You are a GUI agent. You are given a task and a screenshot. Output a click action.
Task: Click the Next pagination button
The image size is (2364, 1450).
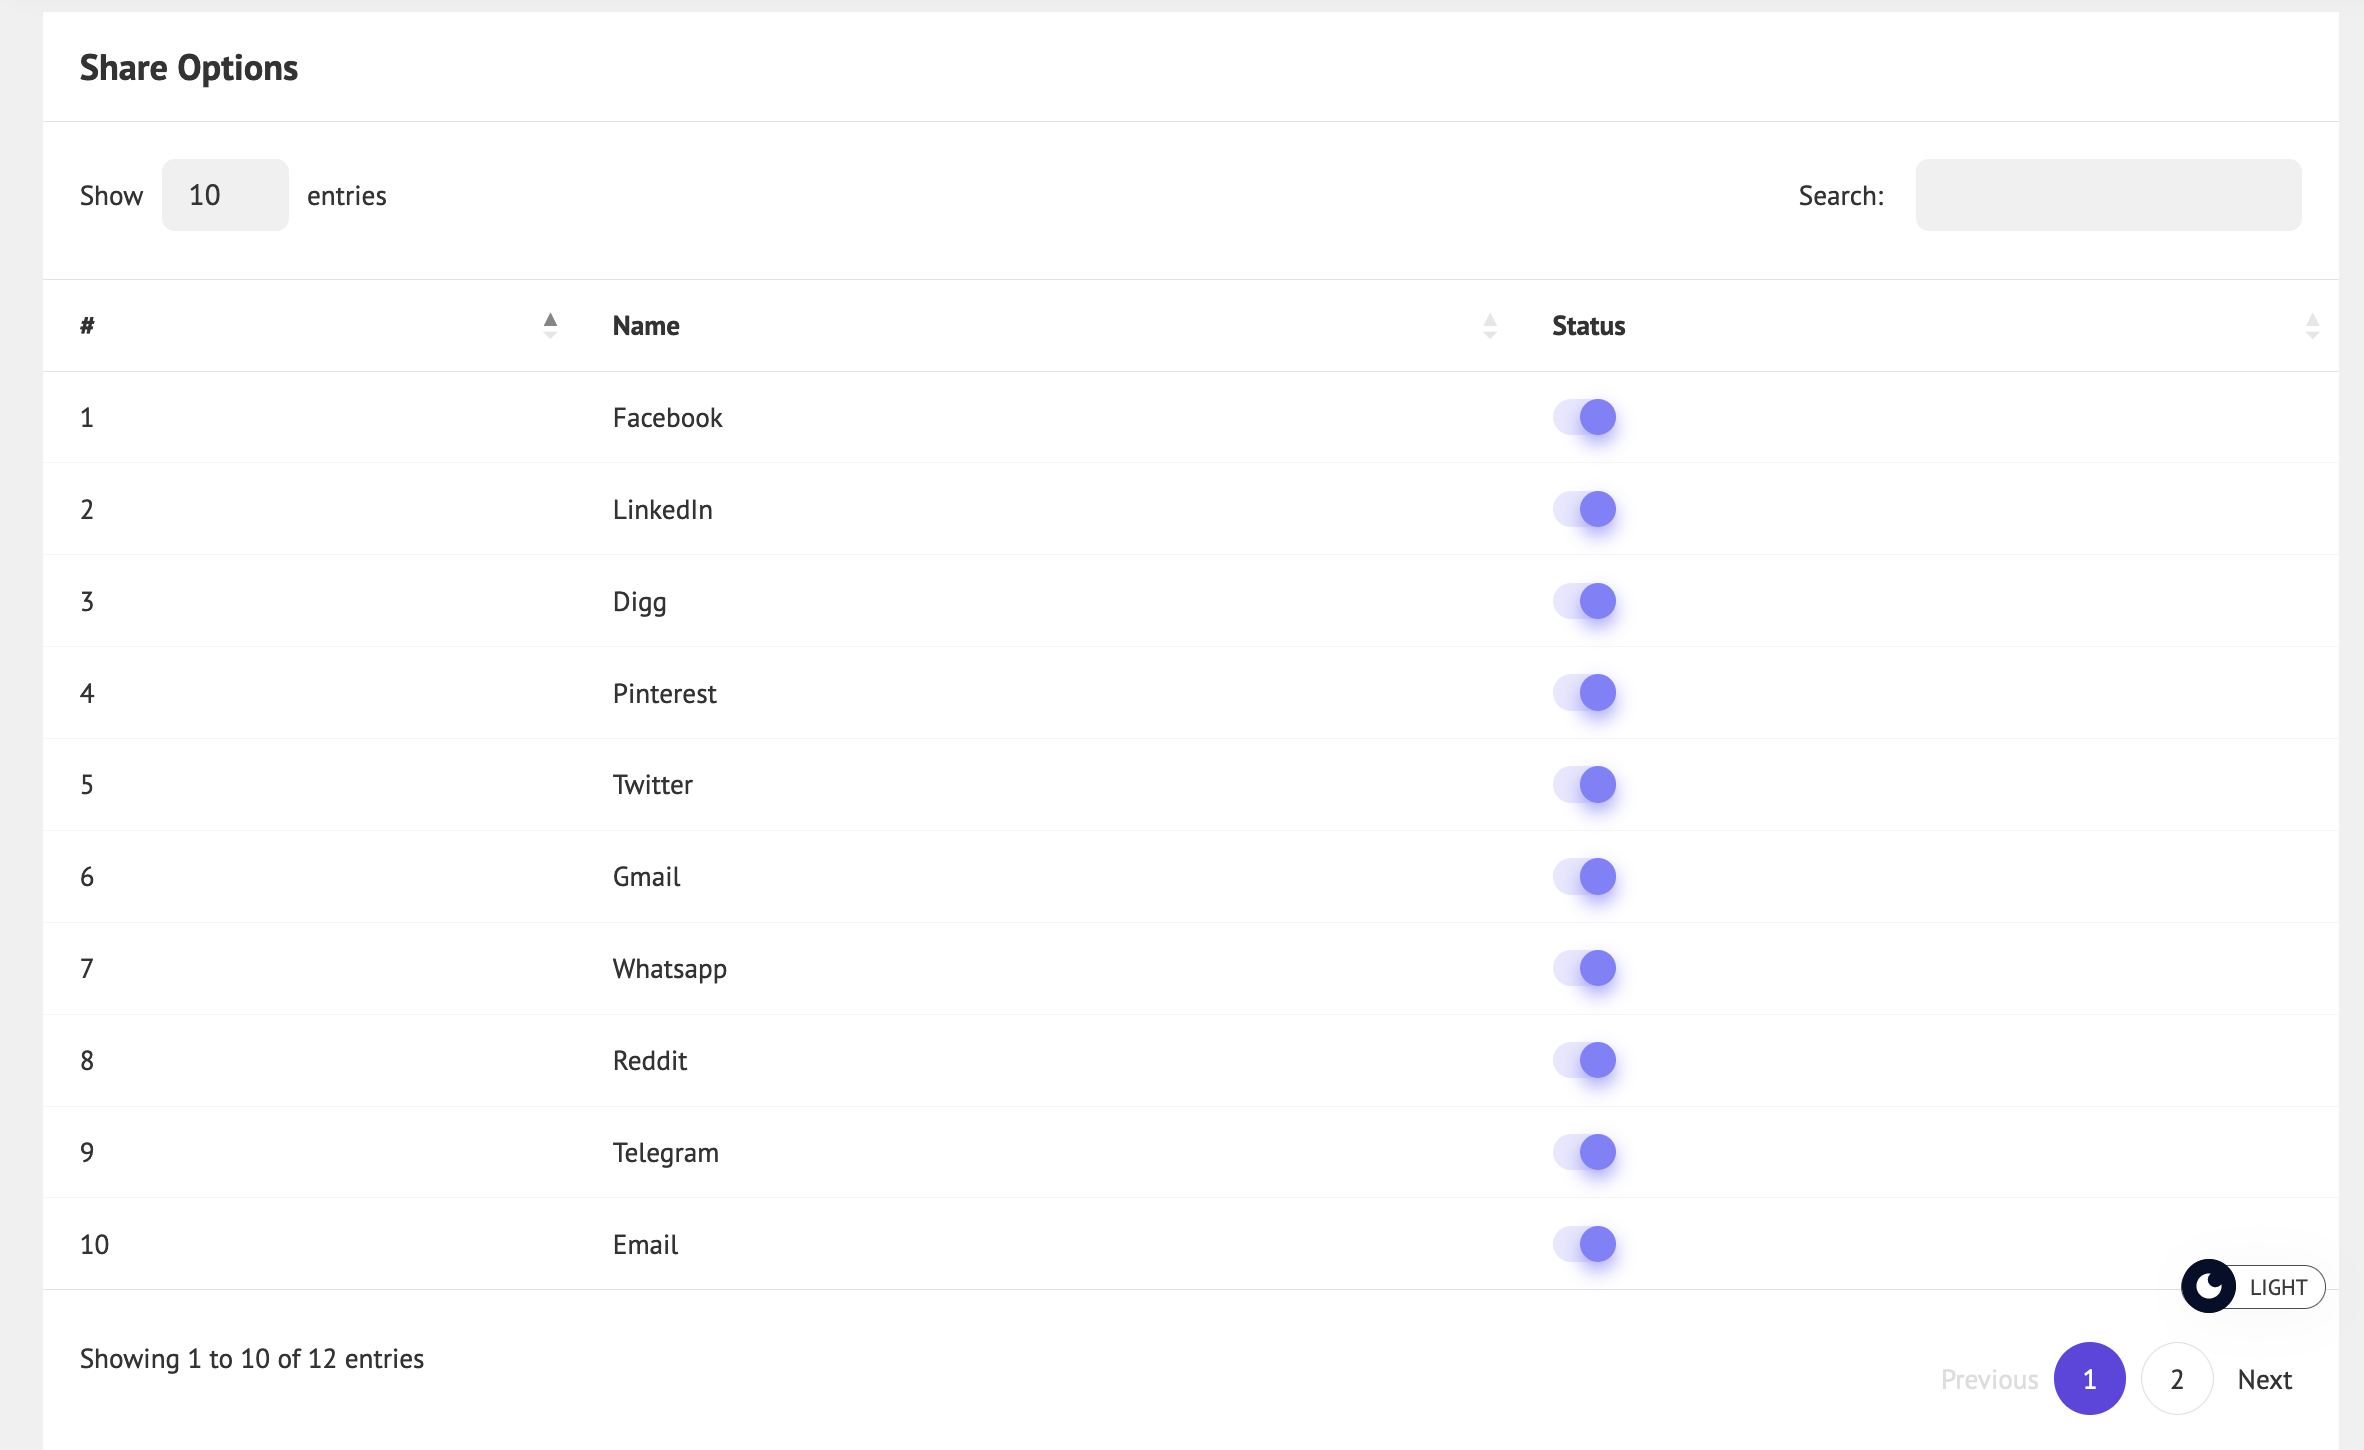(x=2266, y=1378)
